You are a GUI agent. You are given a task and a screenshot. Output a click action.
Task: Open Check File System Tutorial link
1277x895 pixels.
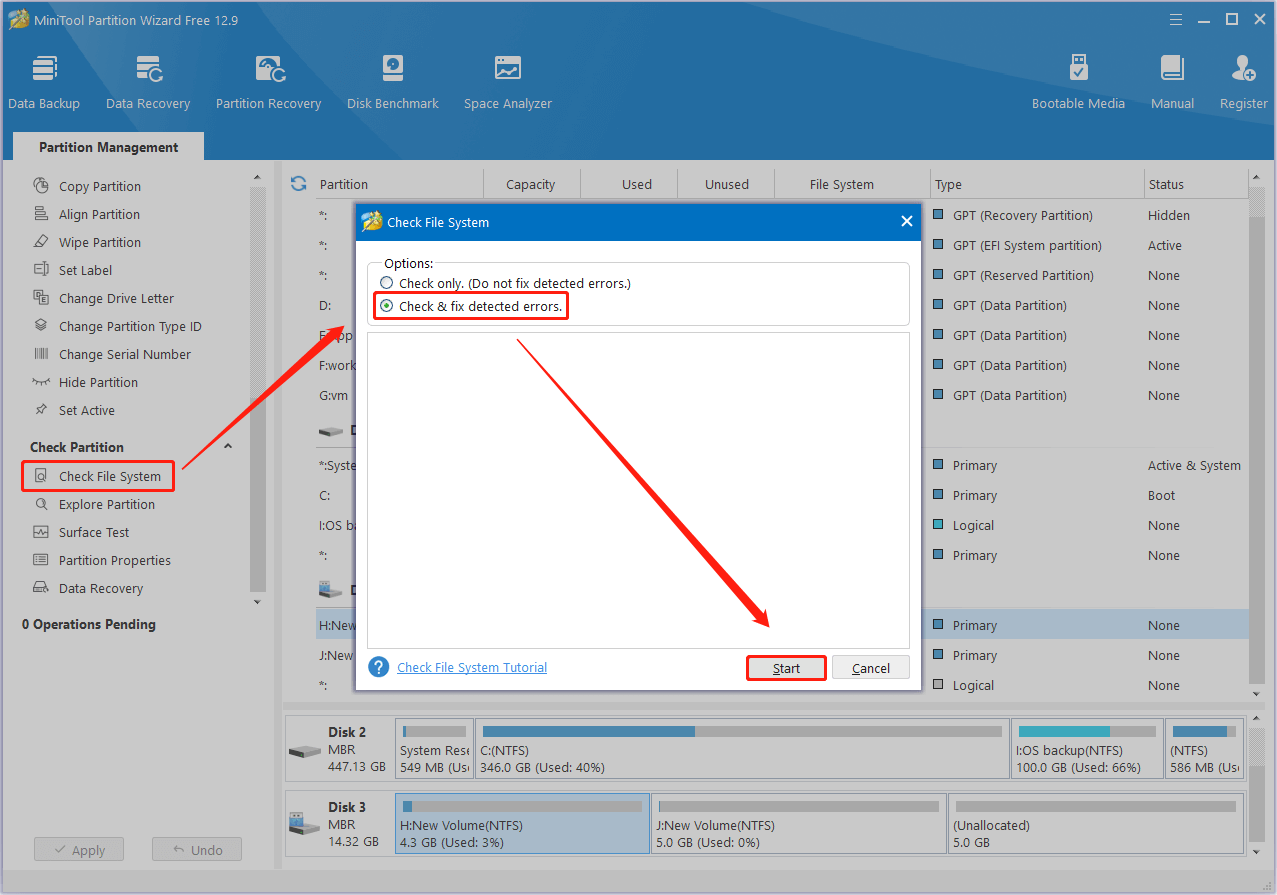click(472, 668)
